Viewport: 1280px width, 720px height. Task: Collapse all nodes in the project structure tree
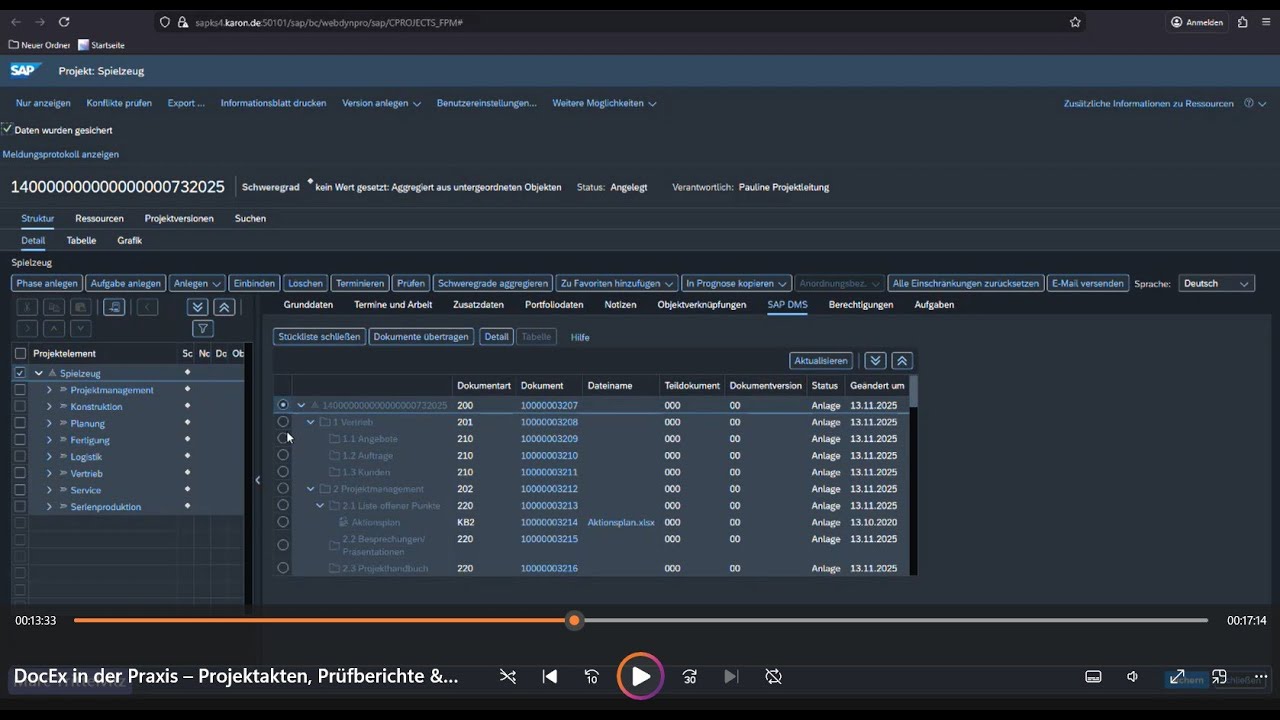point(225,307)
